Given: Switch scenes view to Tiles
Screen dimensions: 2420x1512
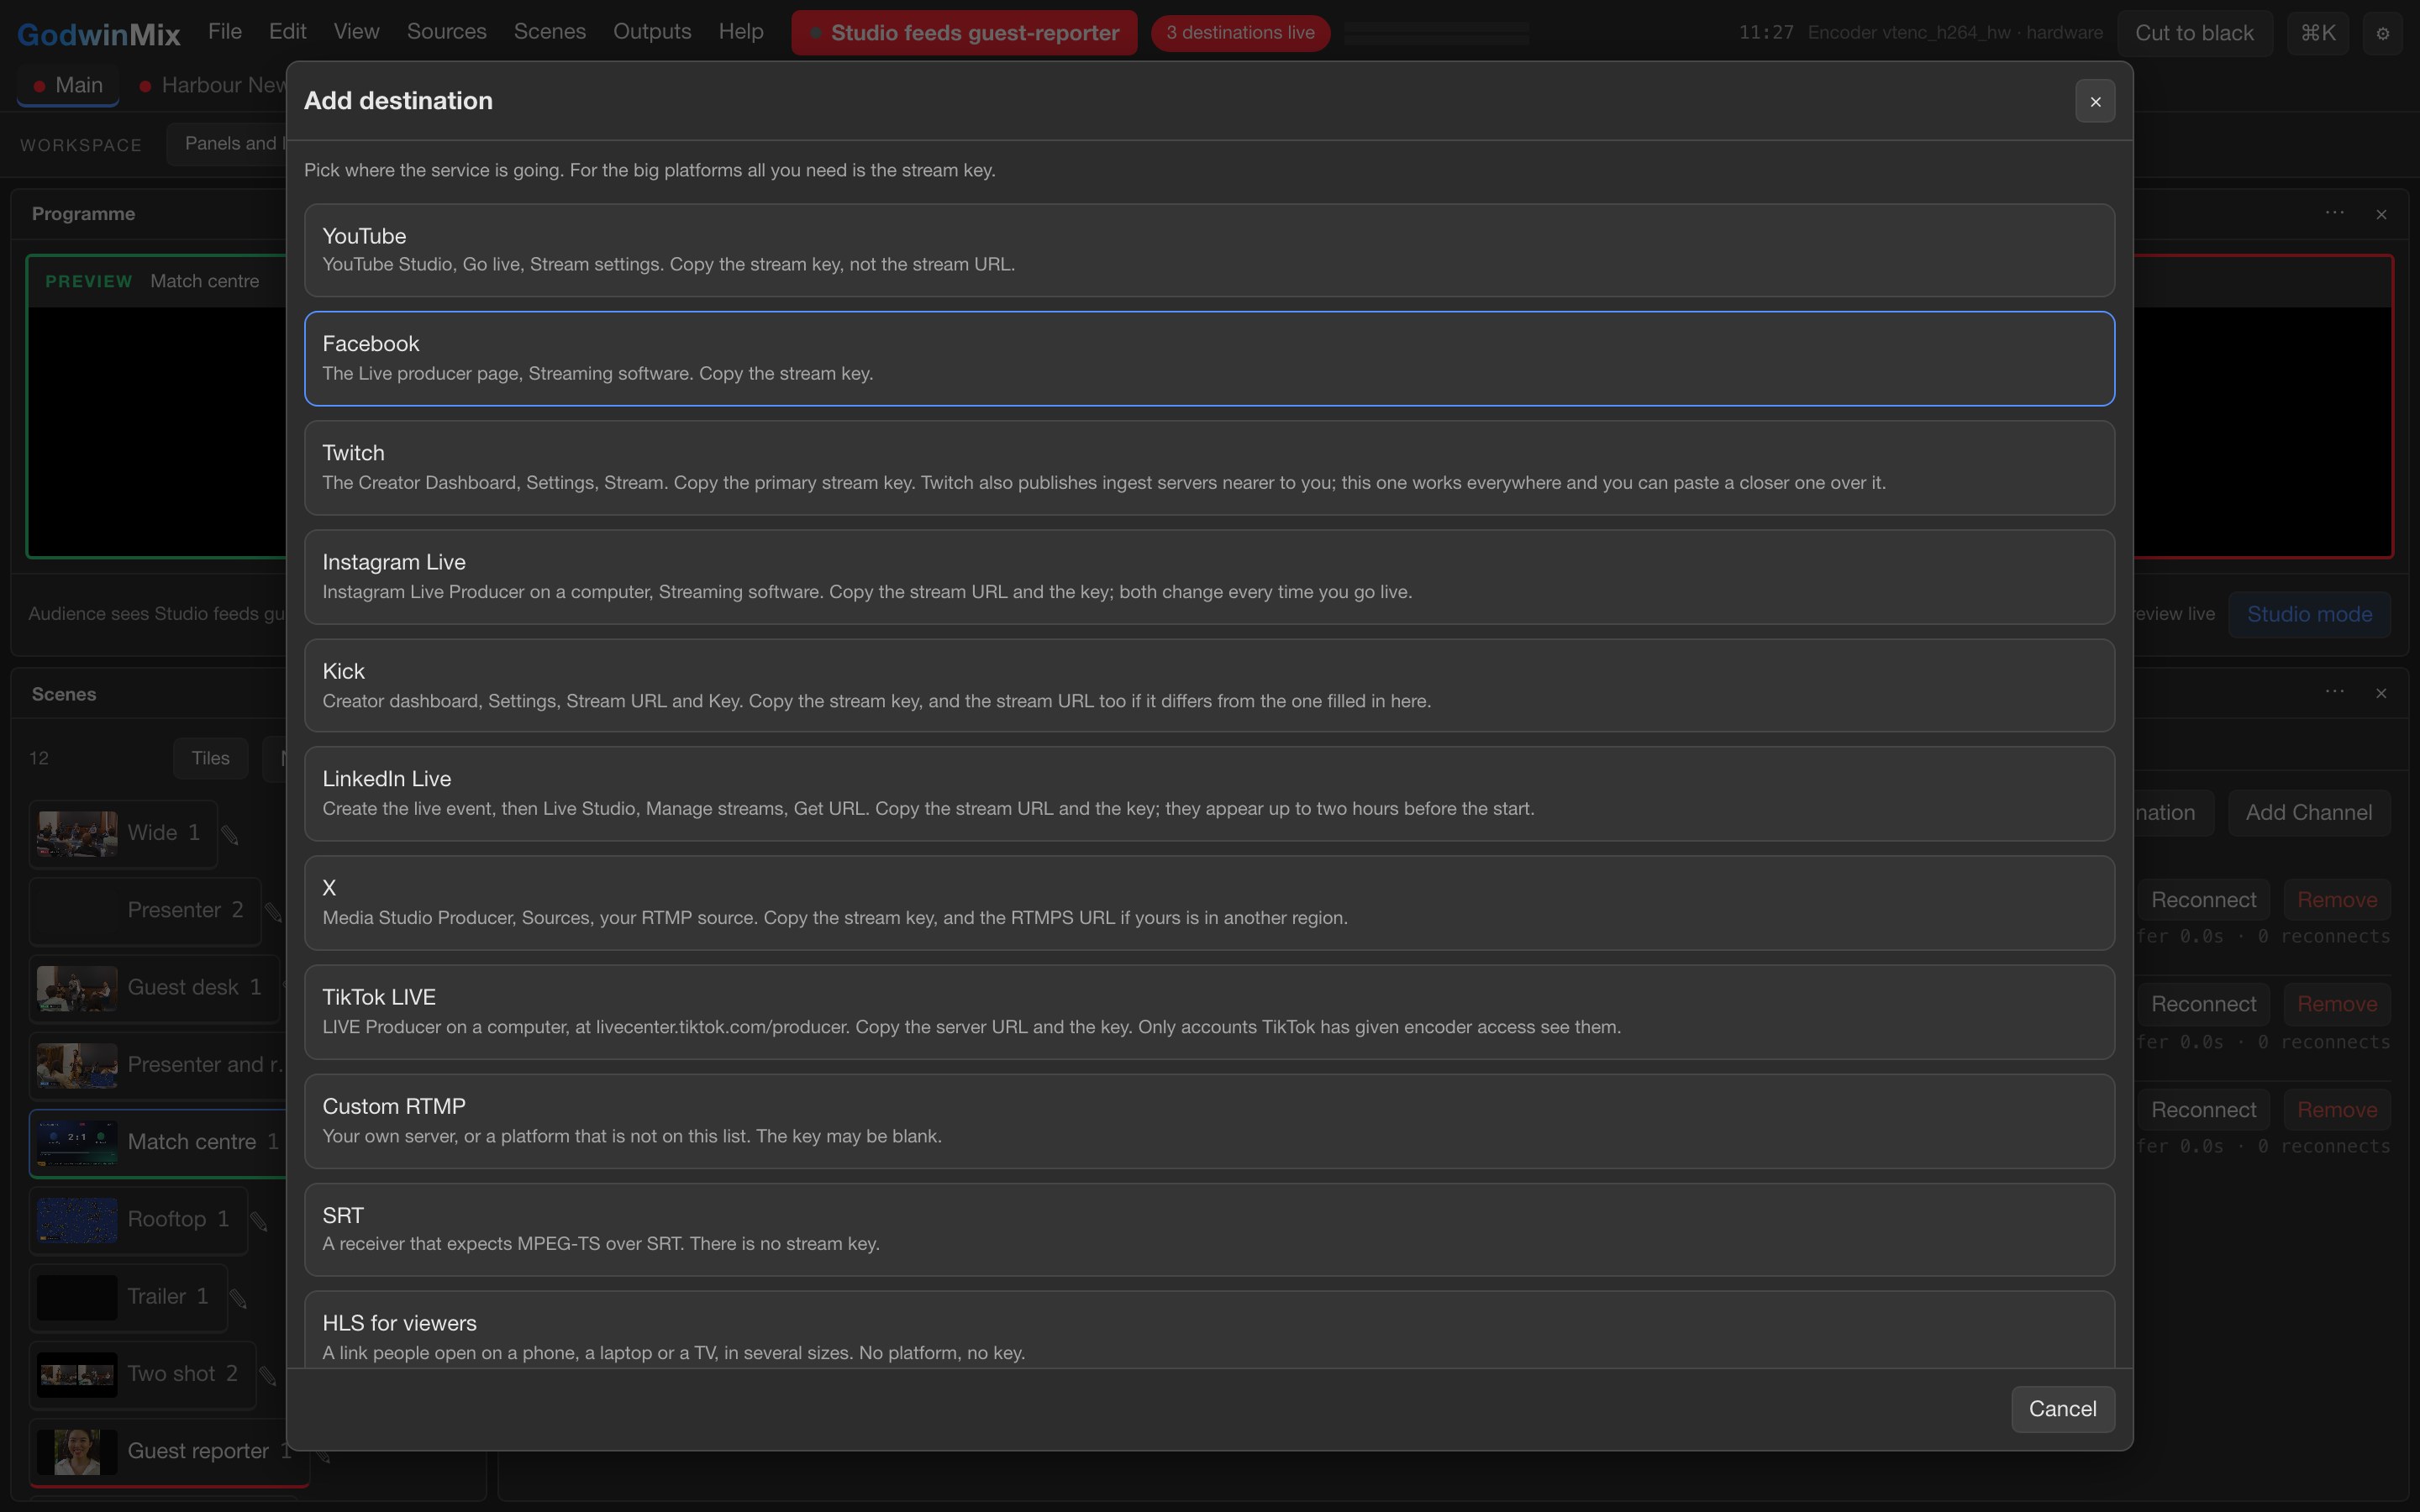Looking at the screenshot, I should (x=210, y=758).
